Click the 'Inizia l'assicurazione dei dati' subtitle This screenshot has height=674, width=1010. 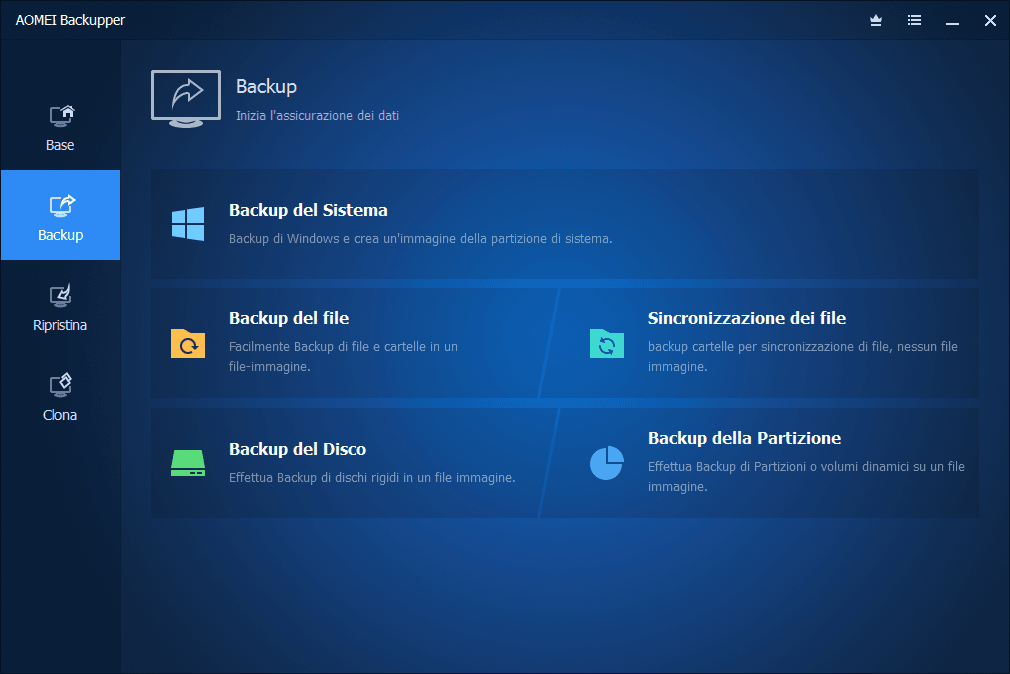click(318, 115)
